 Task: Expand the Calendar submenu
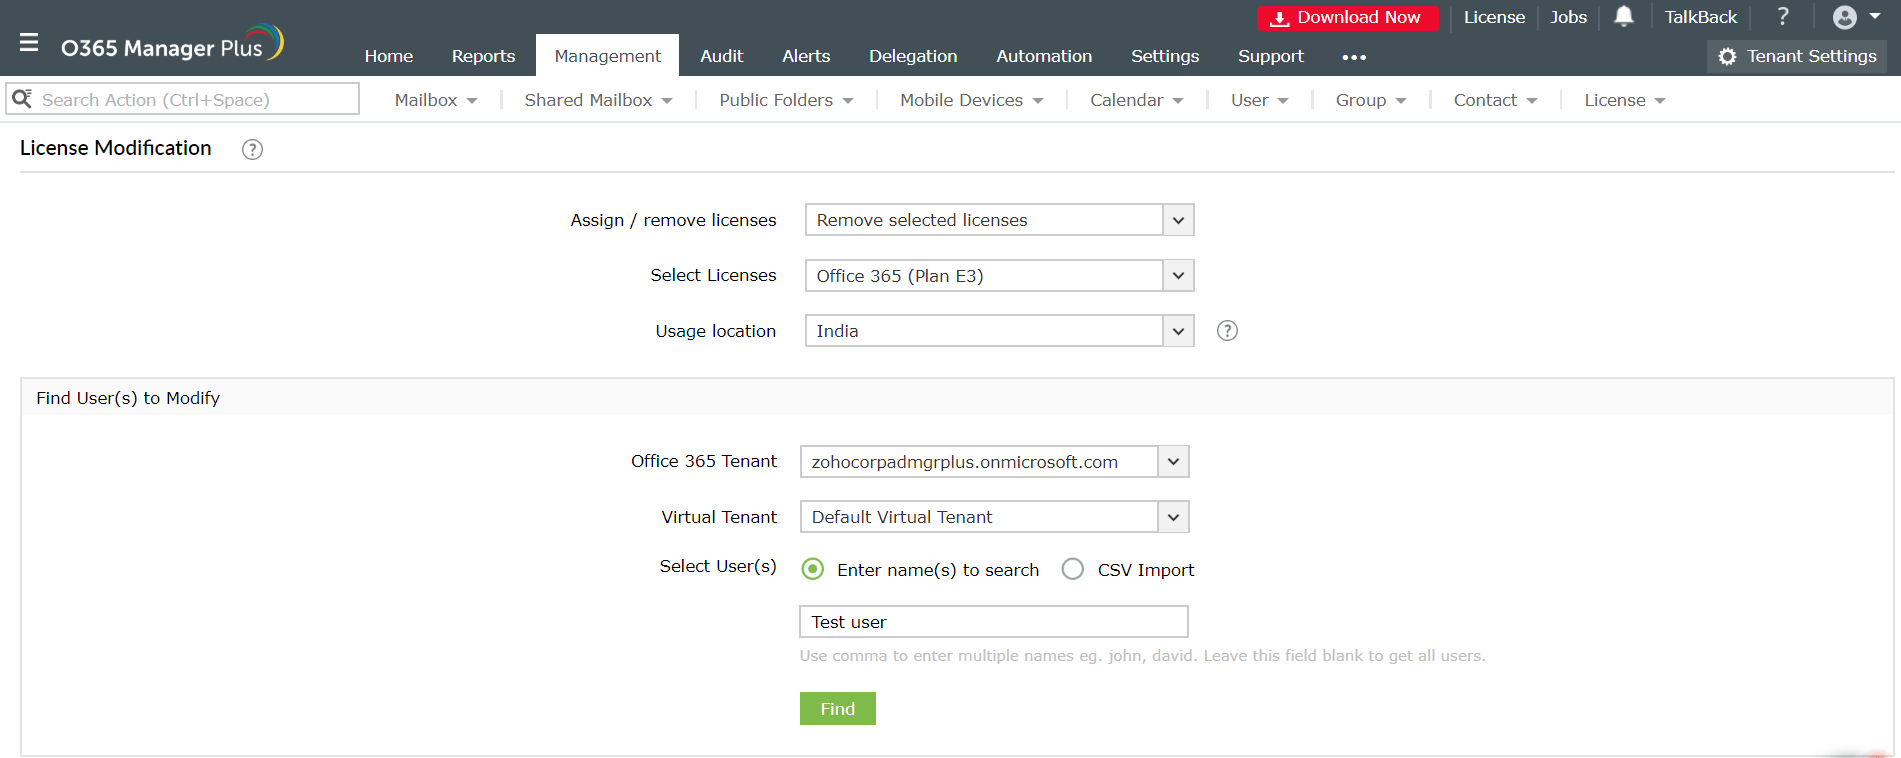(x=1136, y=100)
